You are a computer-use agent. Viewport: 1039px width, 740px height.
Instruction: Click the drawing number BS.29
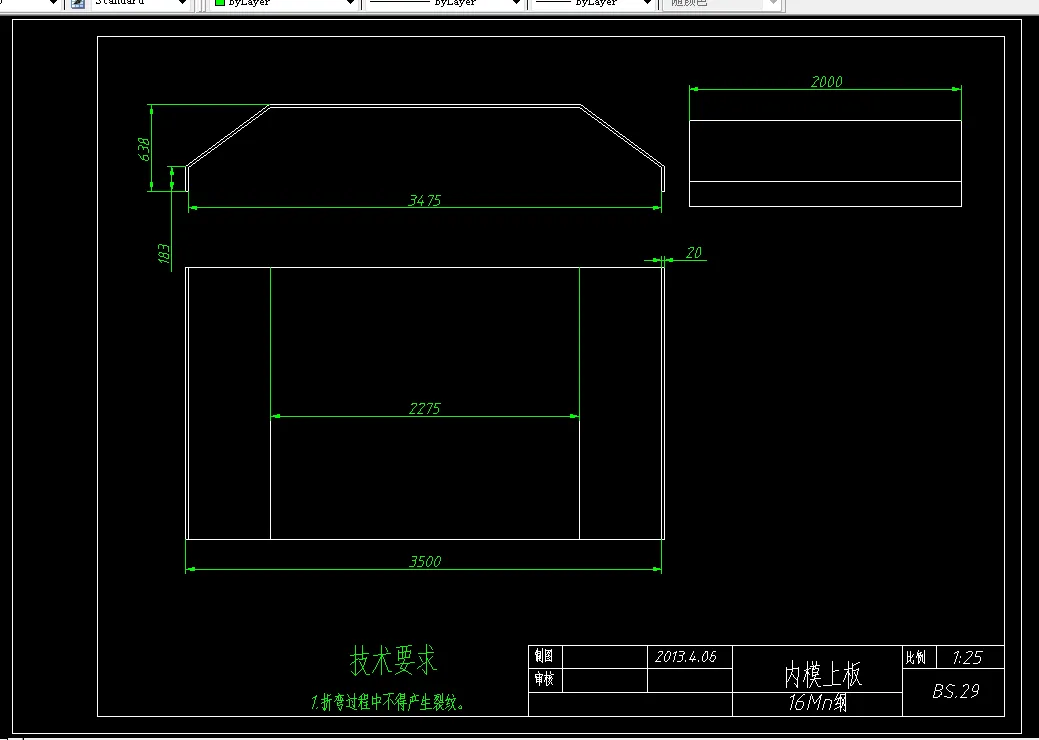click(956, 691)
